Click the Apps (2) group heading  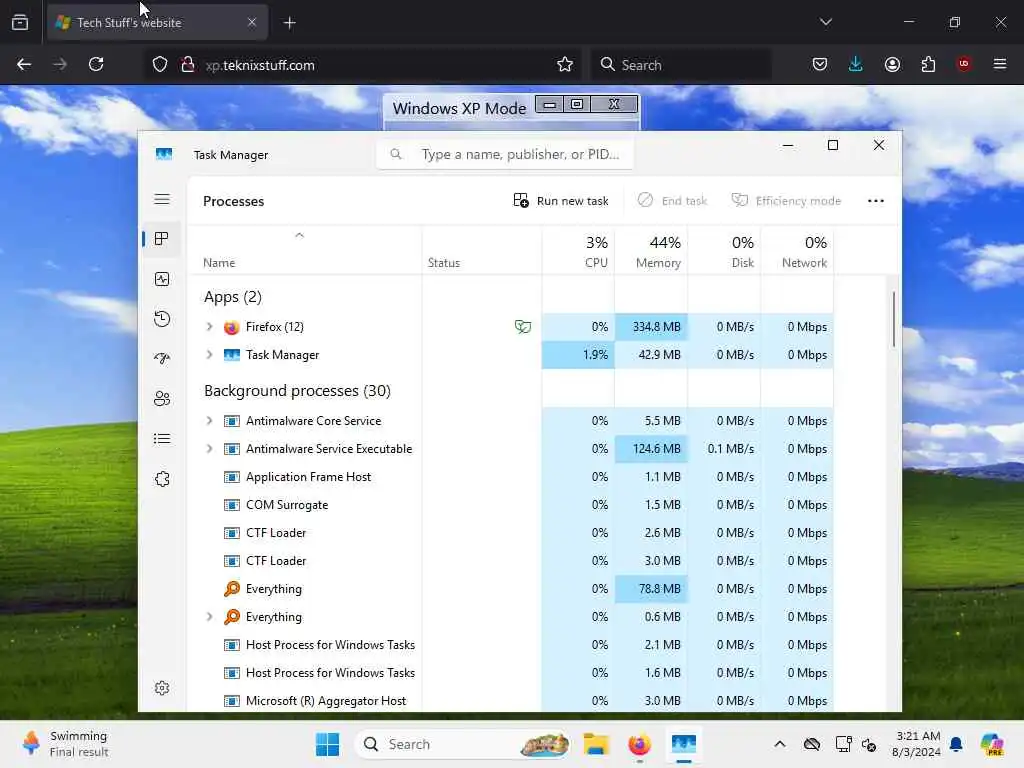(x=232, y=297)
